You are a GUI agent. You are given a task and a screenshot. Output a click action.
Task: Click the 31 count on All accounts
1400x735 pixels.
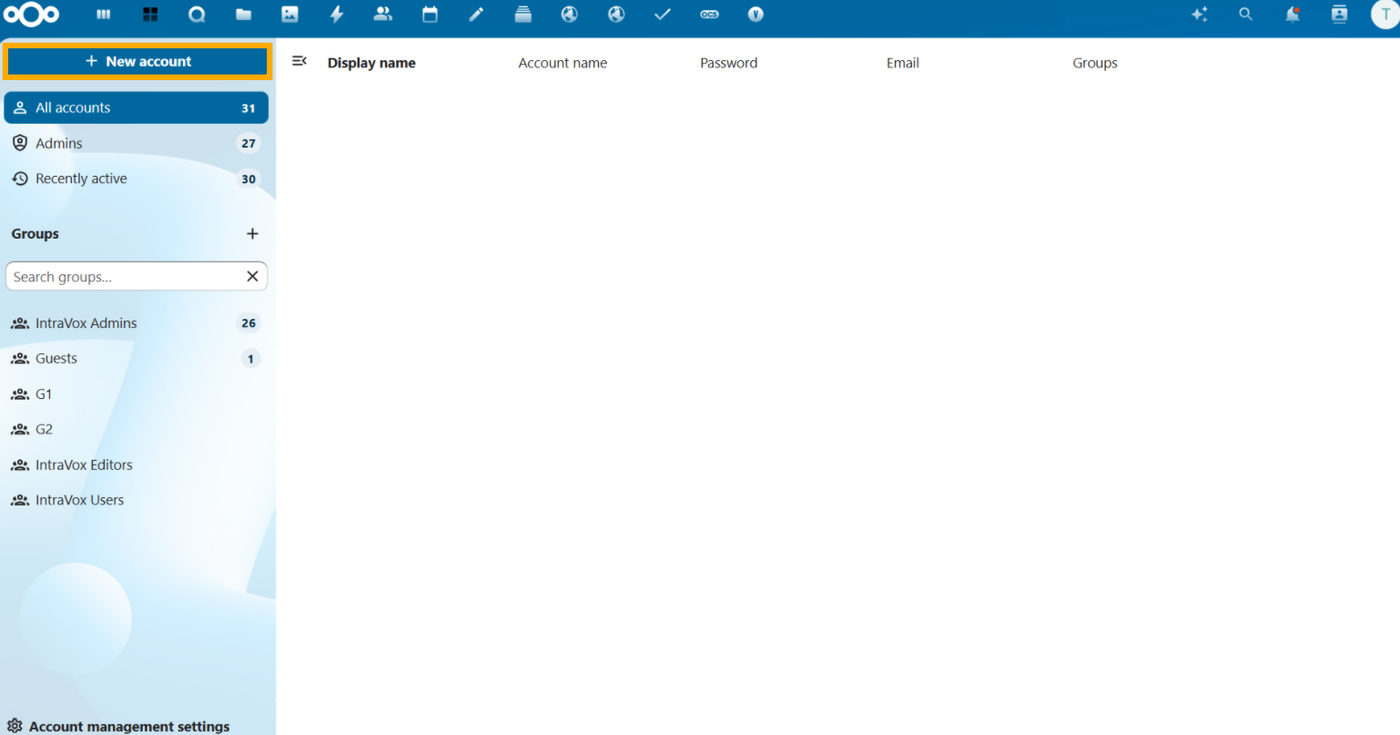pyautogui.click(x=248, y=108)
